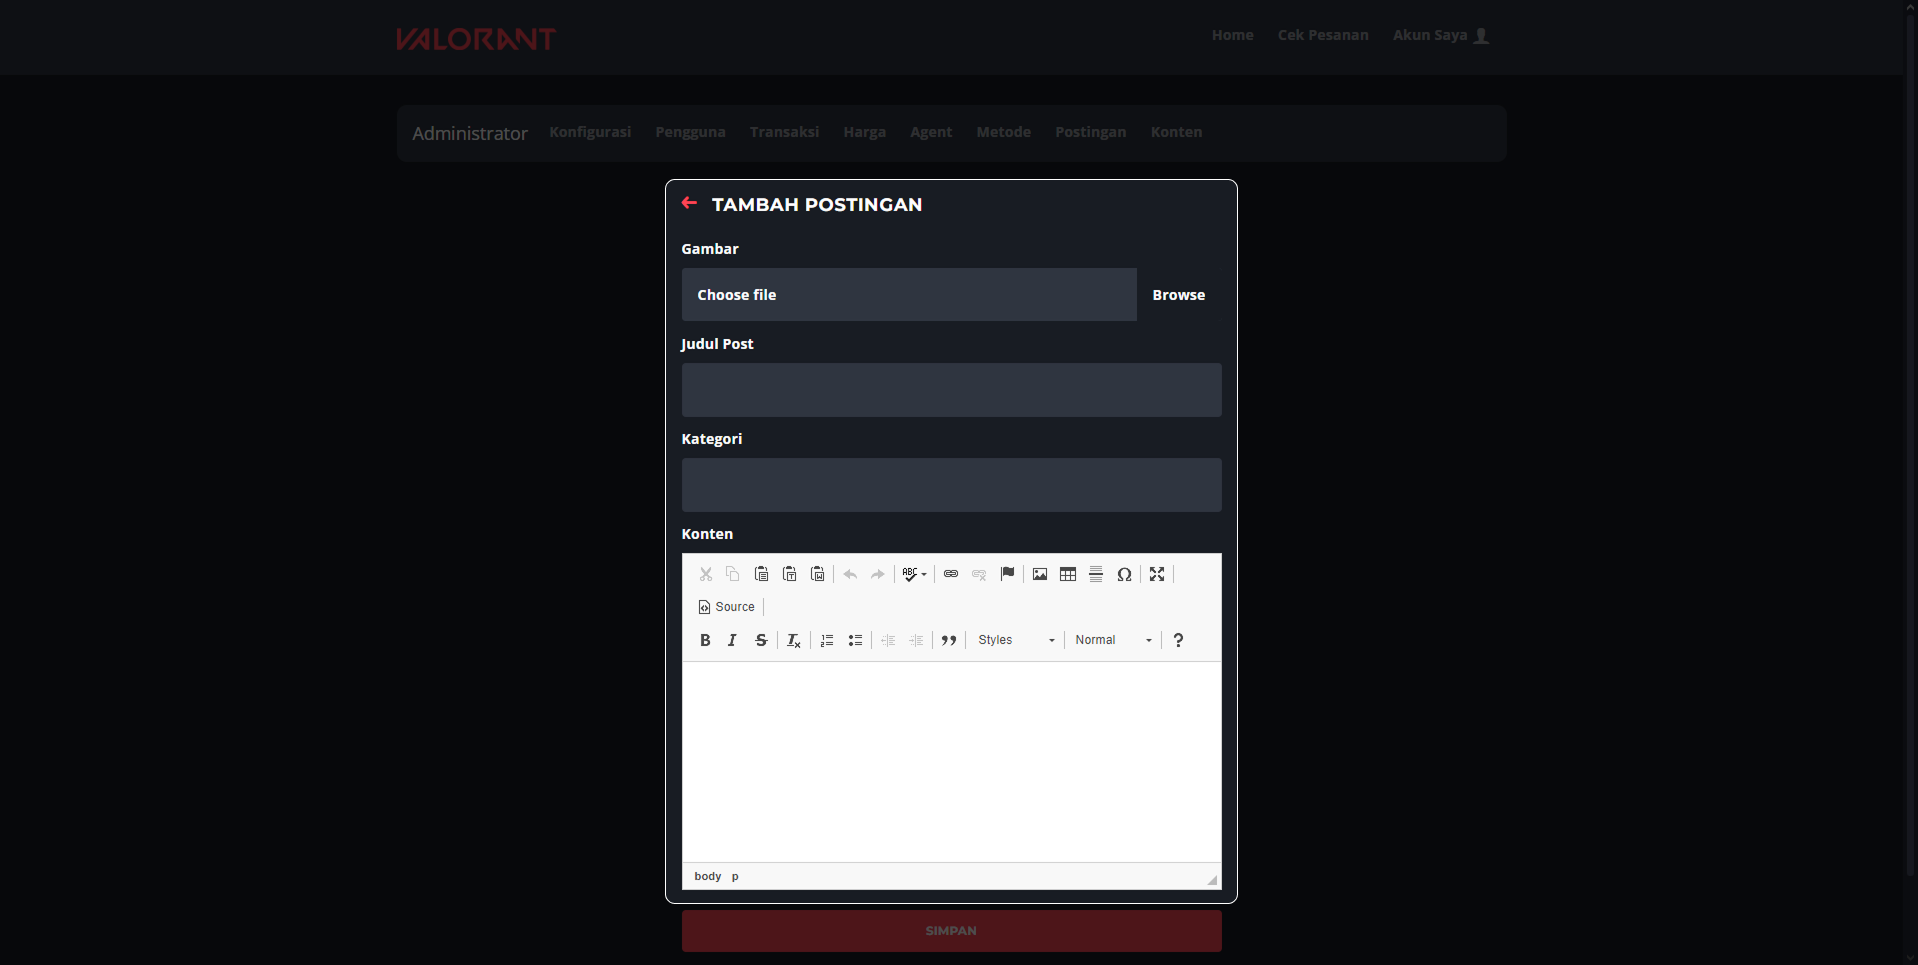
Task: Click the Paste icon in editor toolbar
Action: coord(761,574)
